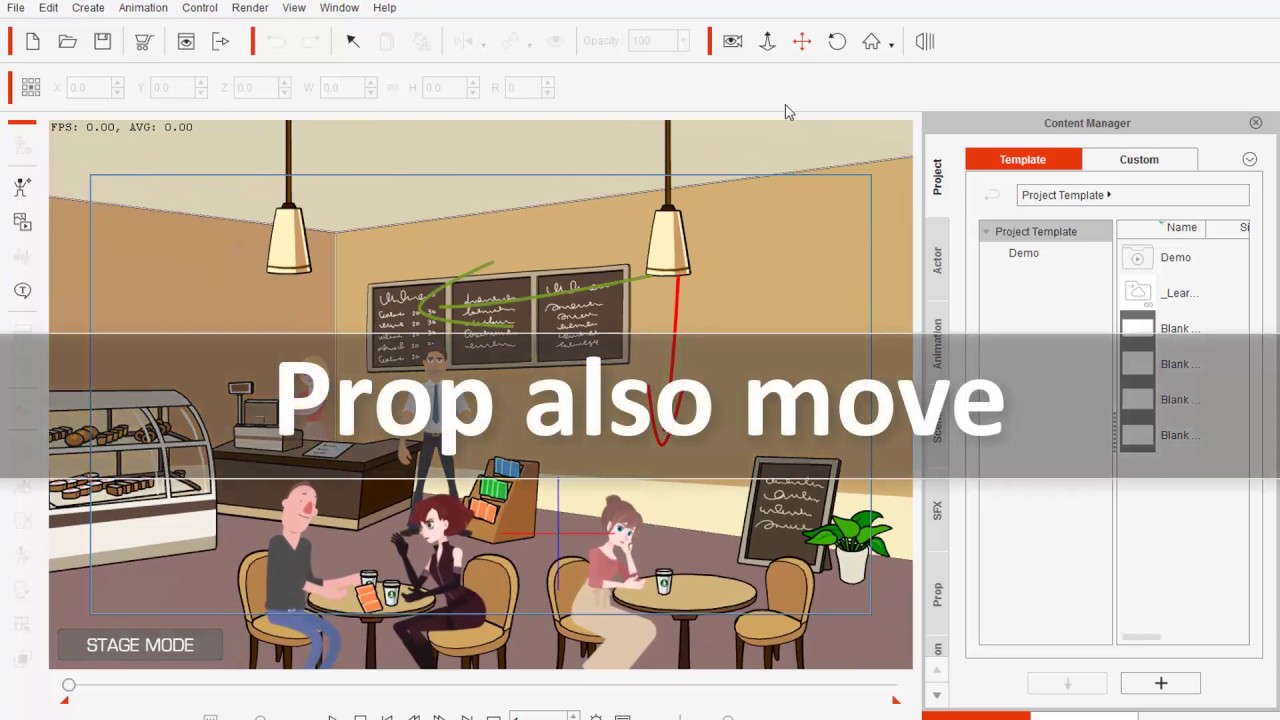Collapse the Project Template tree node
Screen dimensions: 1280x720
click(x=986, y=232)
